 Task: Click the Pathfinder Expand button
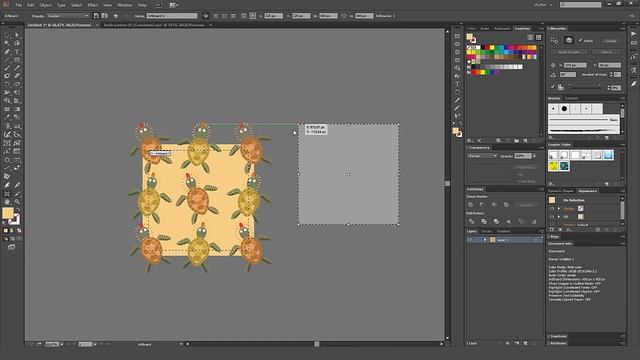[x=527, y=204]
